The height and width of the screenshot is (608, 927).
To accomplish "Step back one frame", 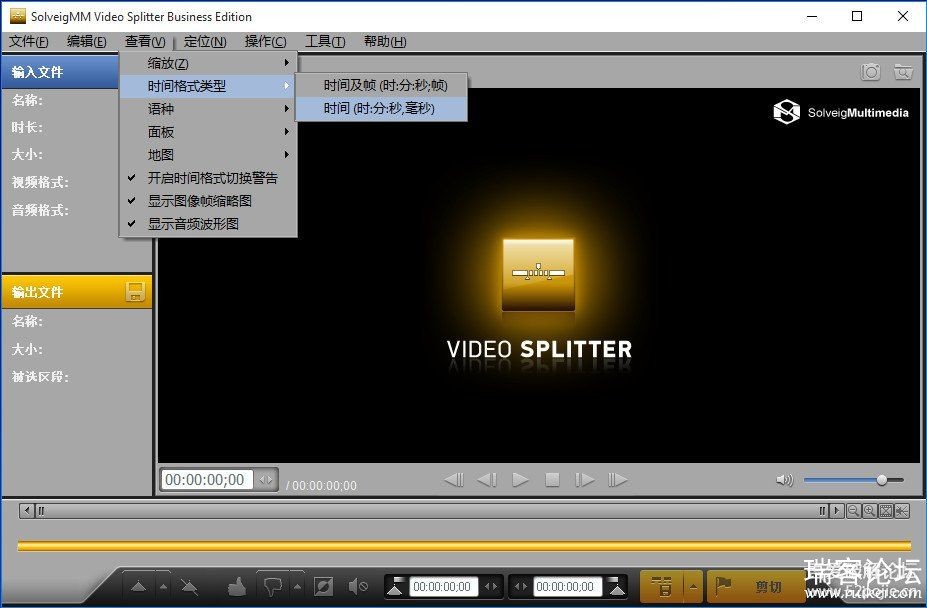I will click(487, 480).
